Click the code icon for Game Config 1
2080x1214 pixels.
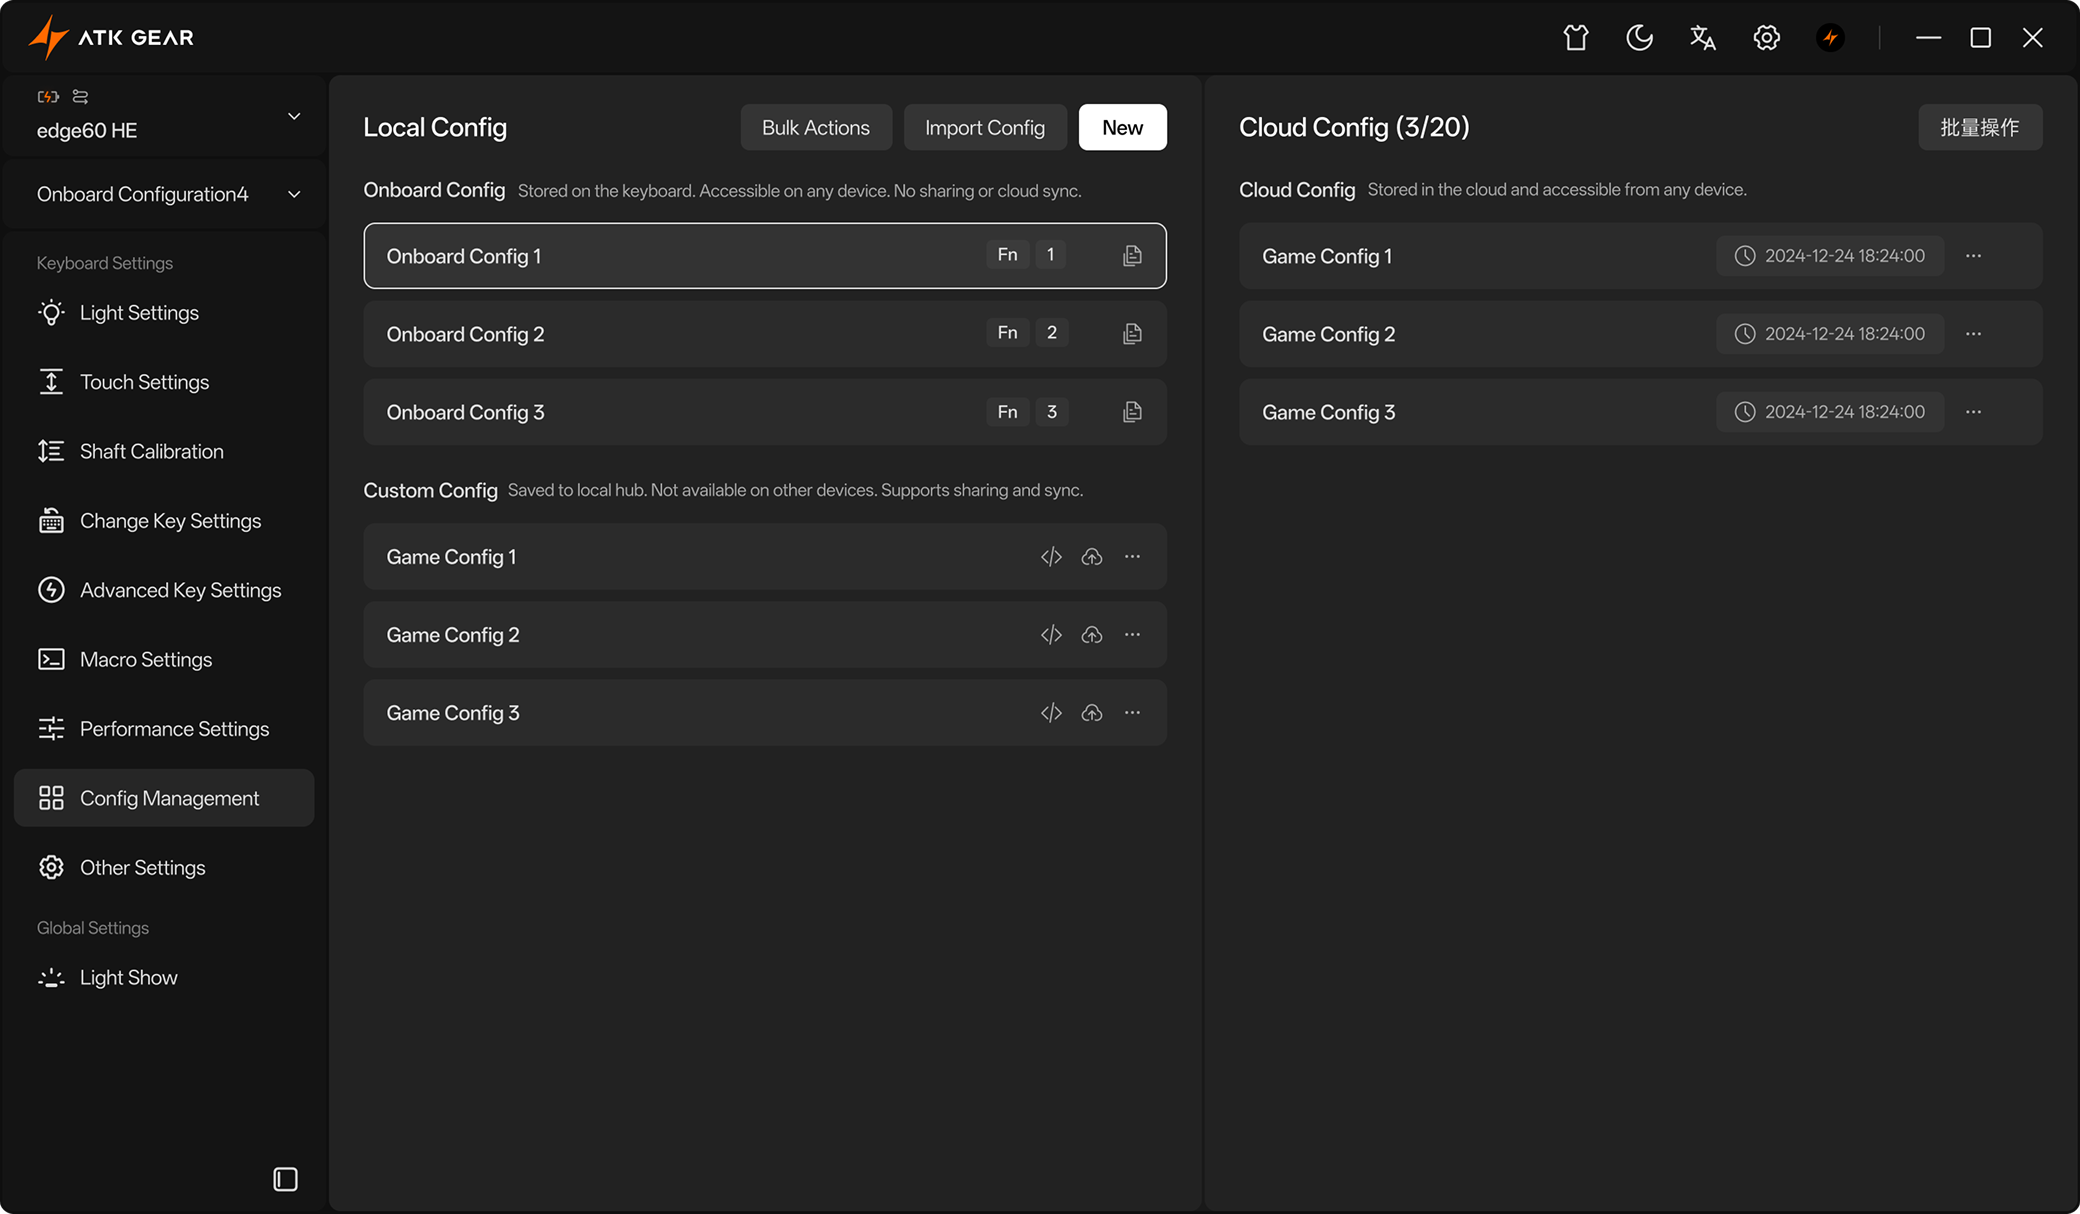point(1051,557)
